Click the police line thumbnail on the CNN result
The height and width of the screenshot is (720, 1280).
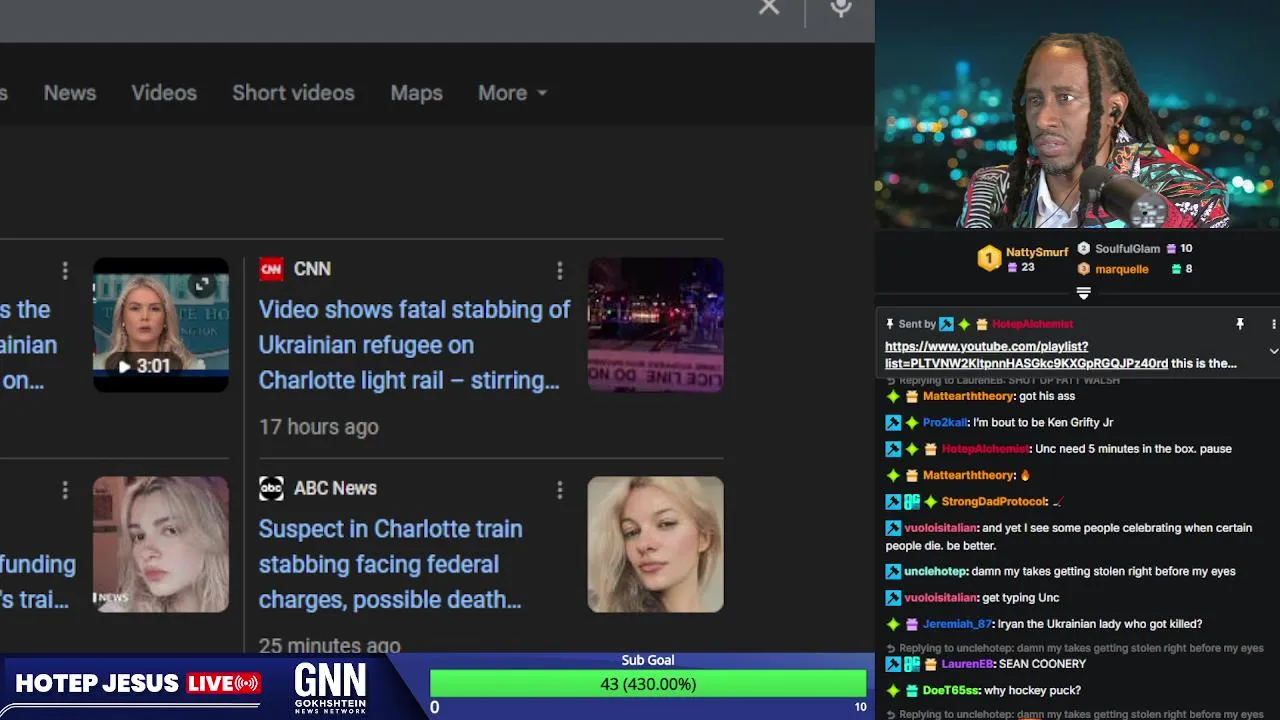click(x=655, y=325)
